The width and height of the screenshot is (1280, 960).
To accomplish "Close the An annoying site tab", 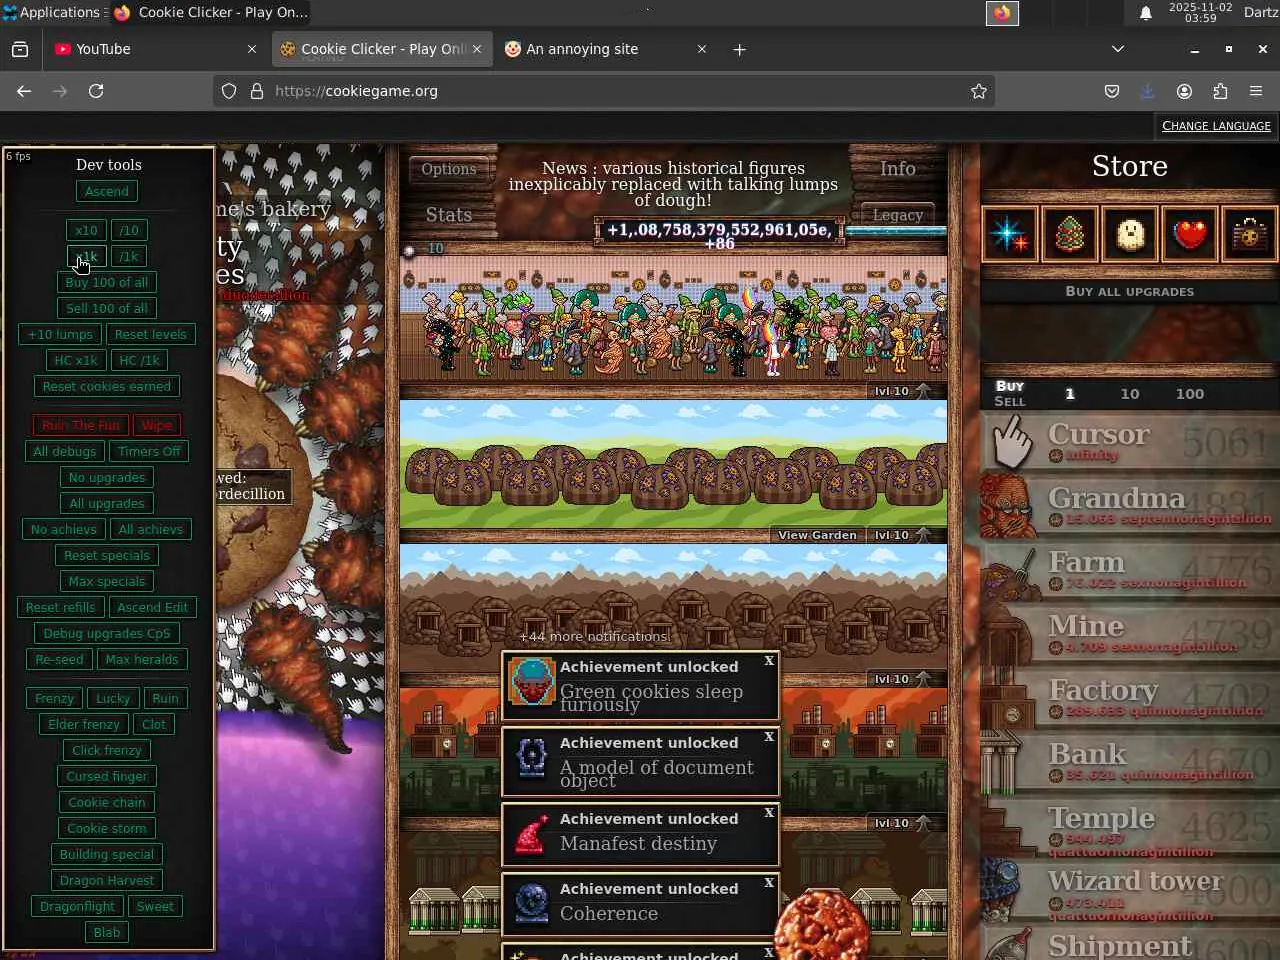I will pyautogui.click(x=702, y=49).
